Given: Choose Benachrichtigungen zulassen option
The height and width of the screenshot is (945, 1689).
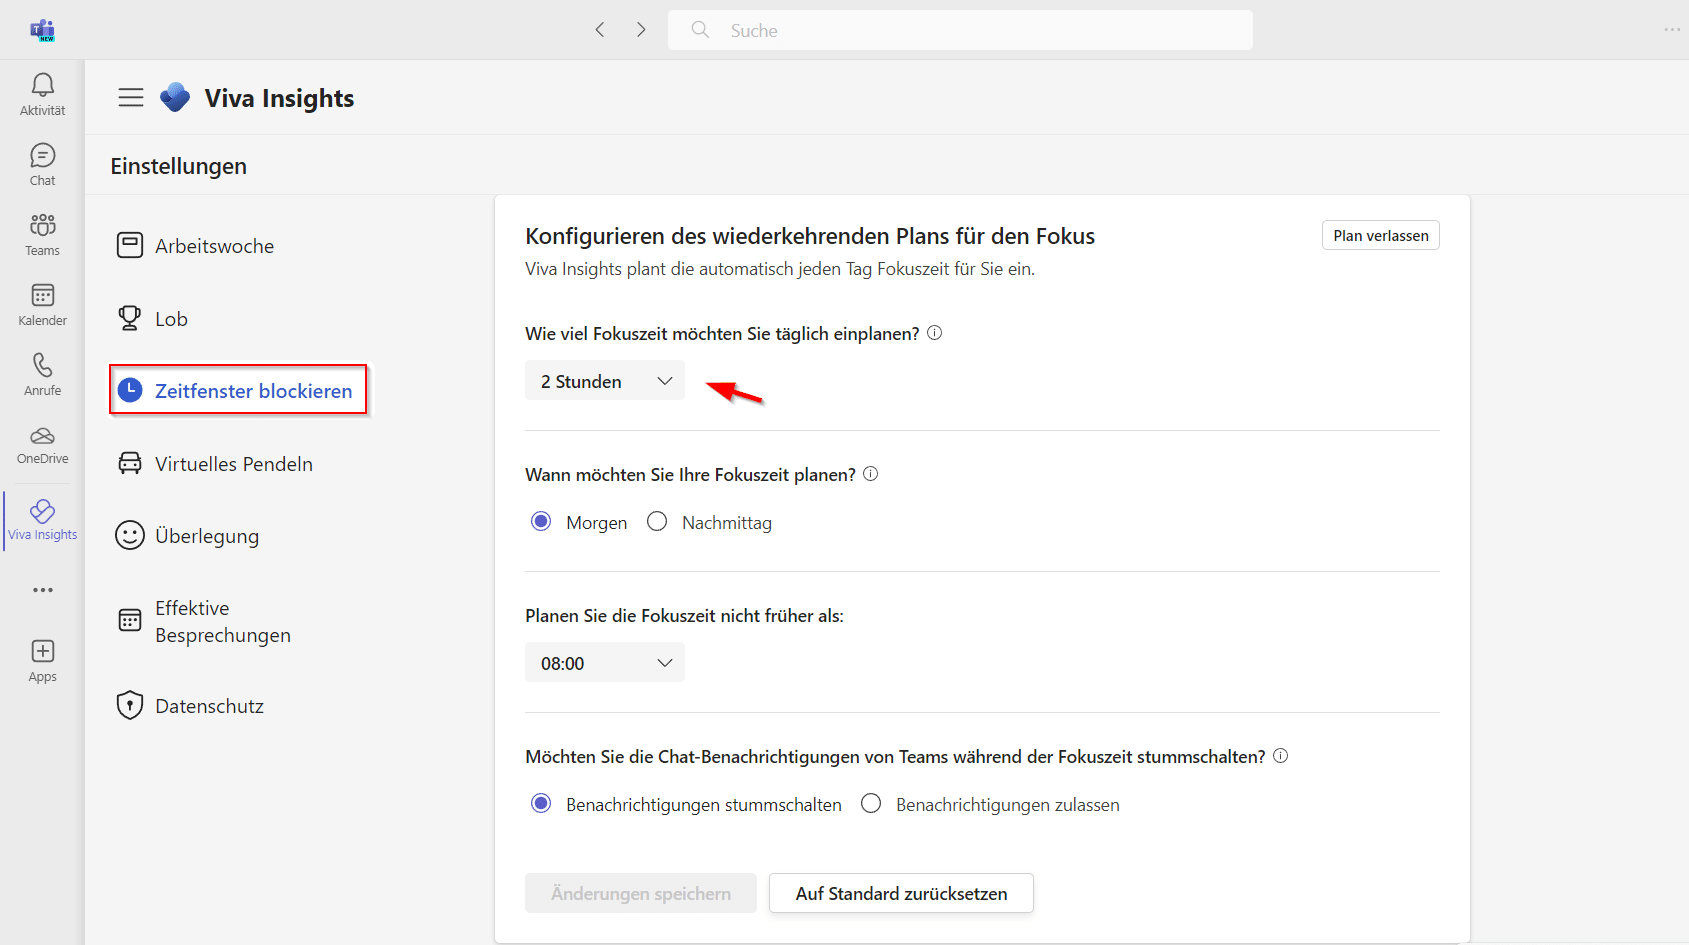Looking at the screenshot, I should [871, 804].
